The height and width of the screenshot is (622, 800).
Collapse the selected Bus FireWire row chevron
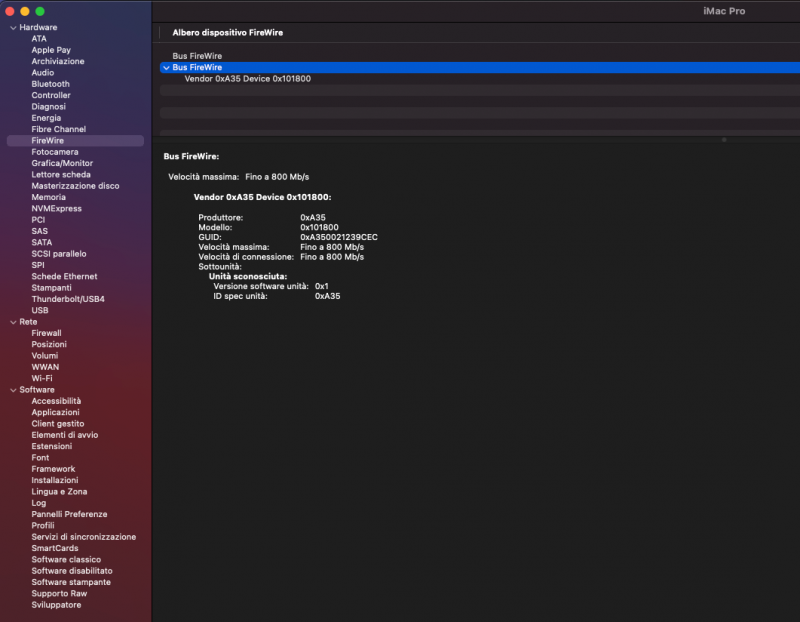click(x=166, y=67)
